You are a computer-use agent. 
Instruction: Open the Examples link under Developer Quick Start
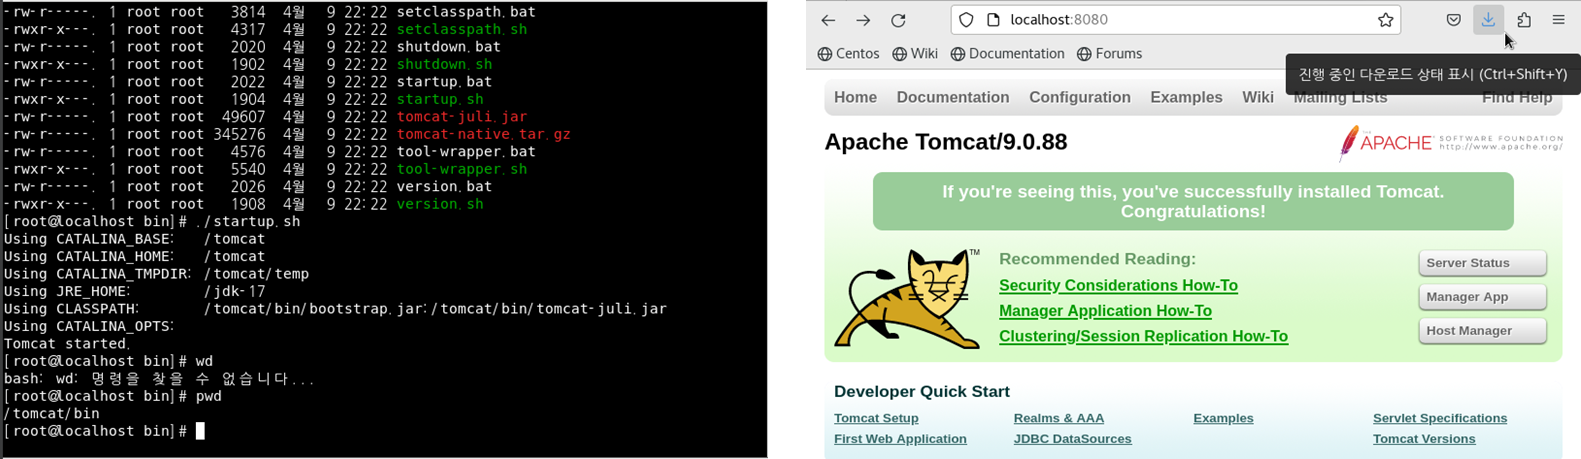coord(1223,418)
